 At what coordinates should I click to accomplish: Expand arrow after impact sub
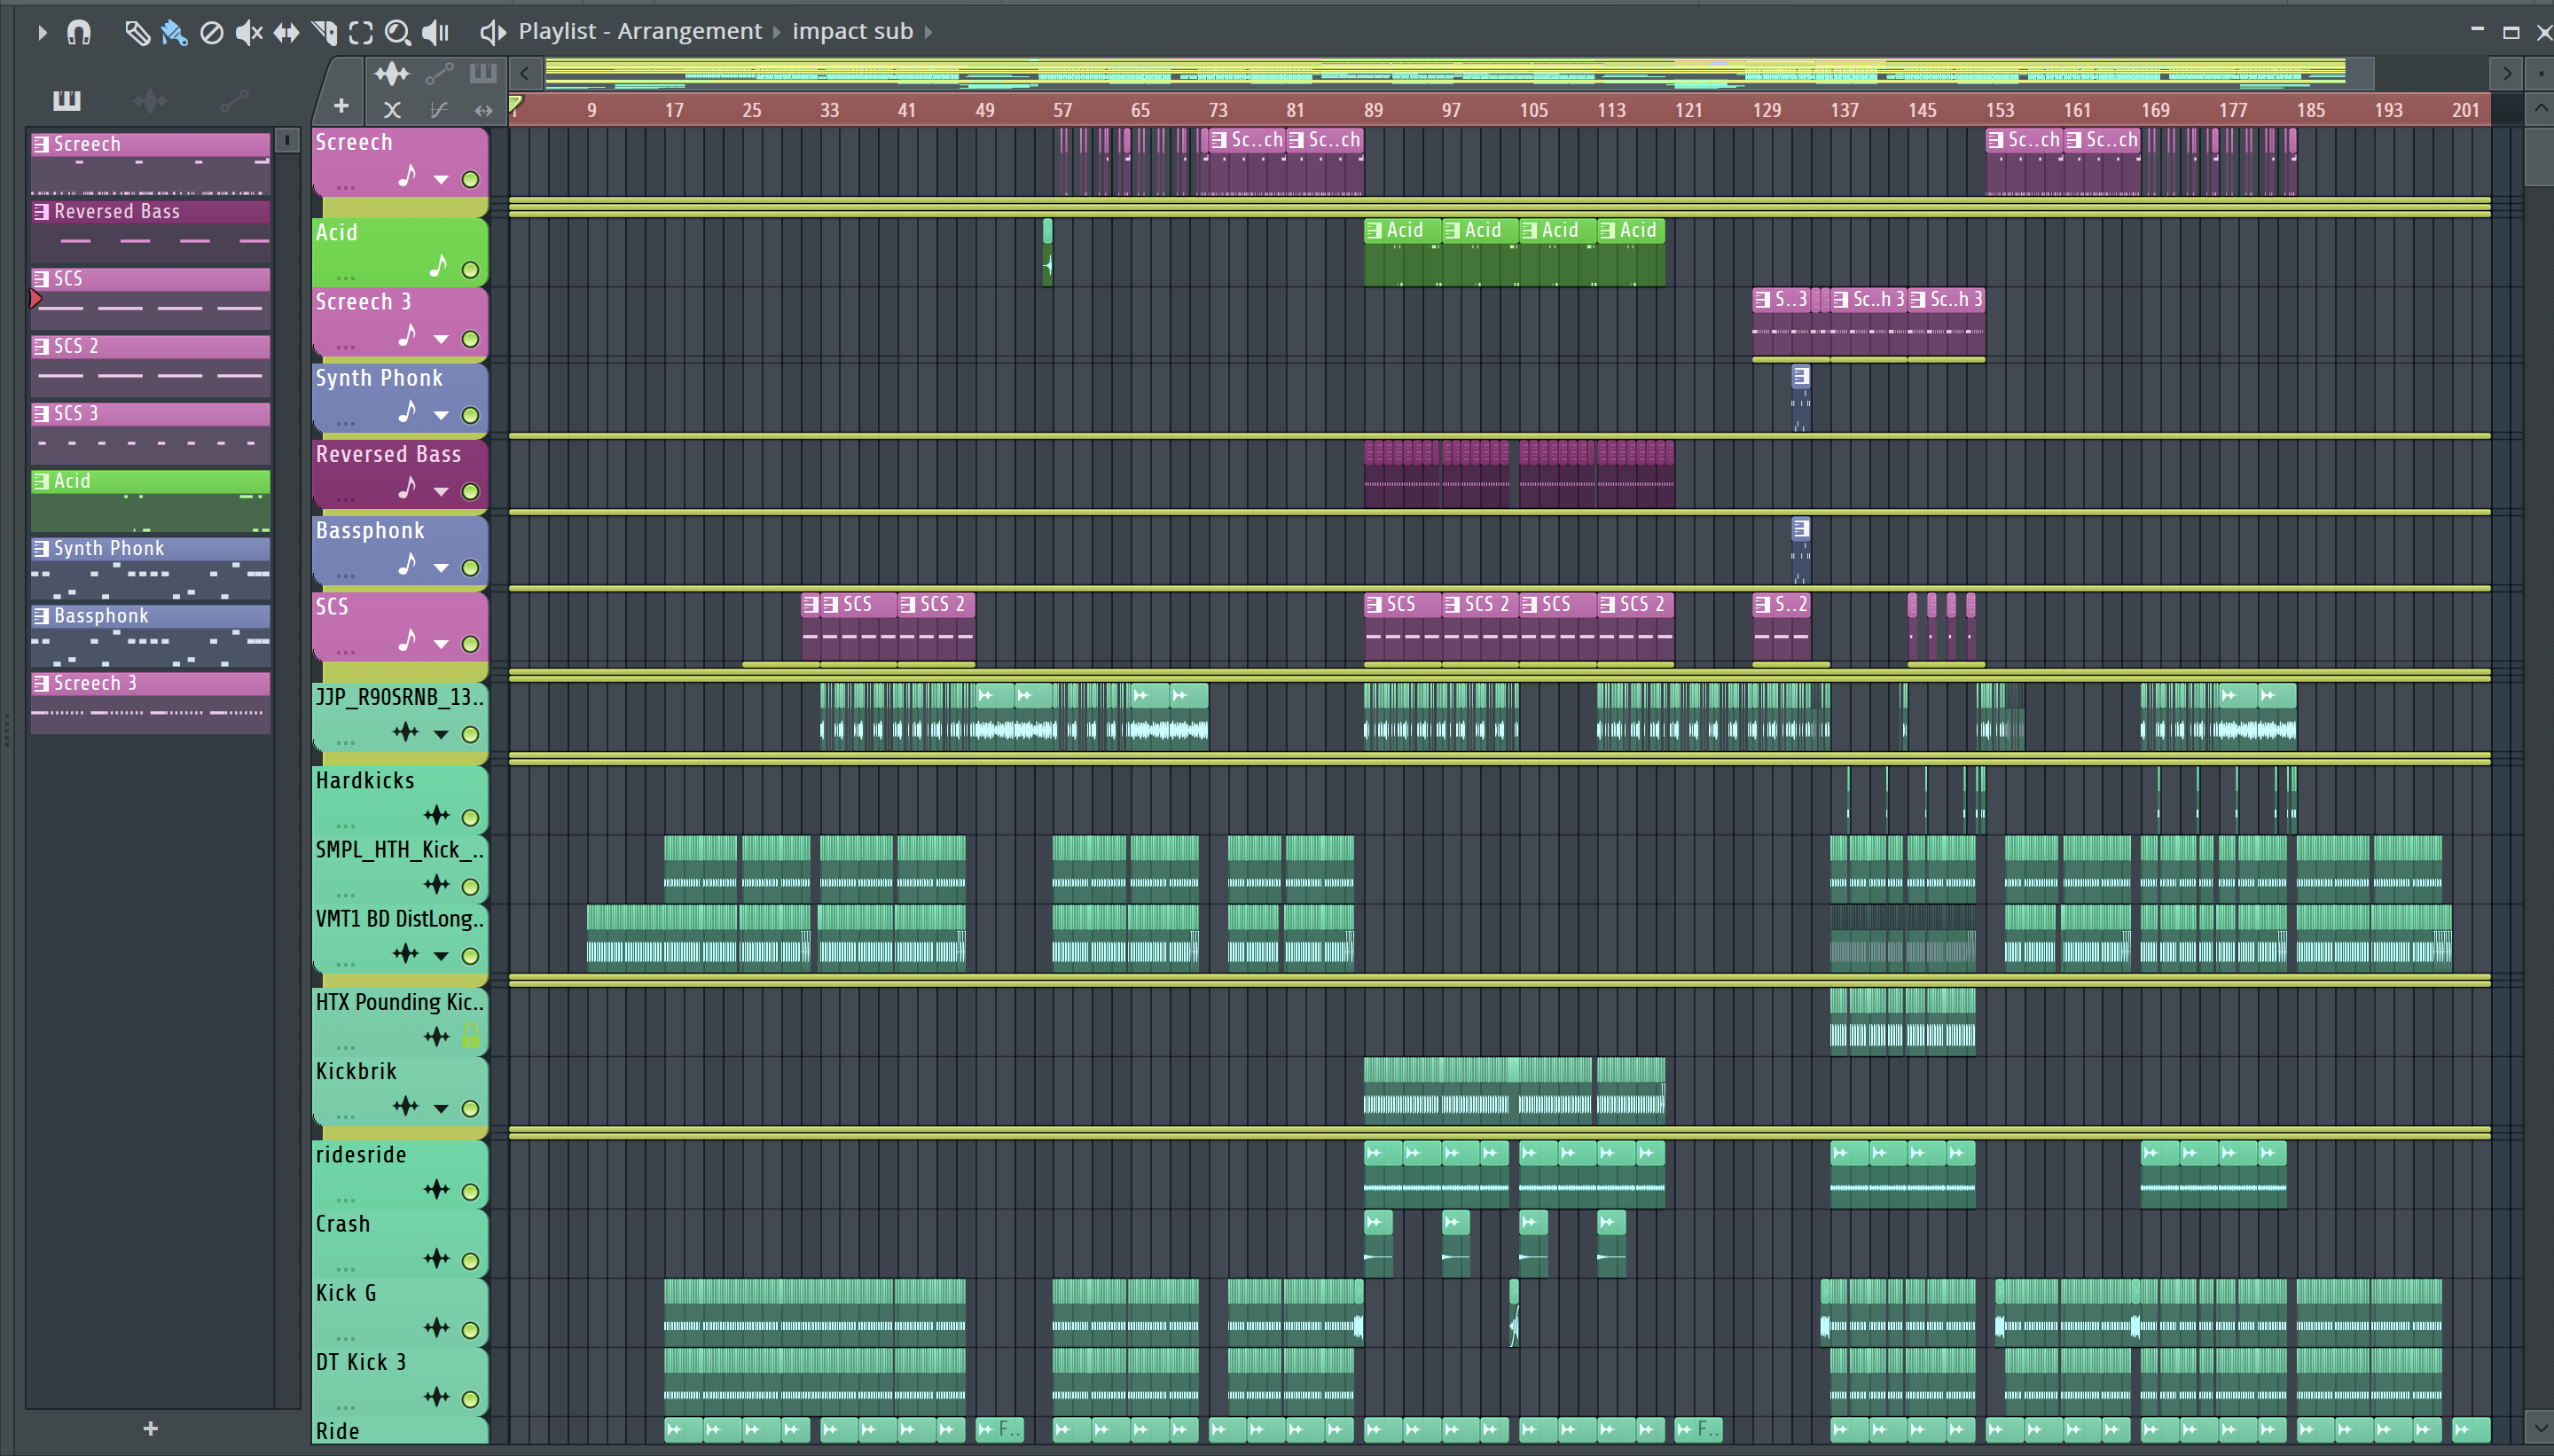[x=928, y=32]
